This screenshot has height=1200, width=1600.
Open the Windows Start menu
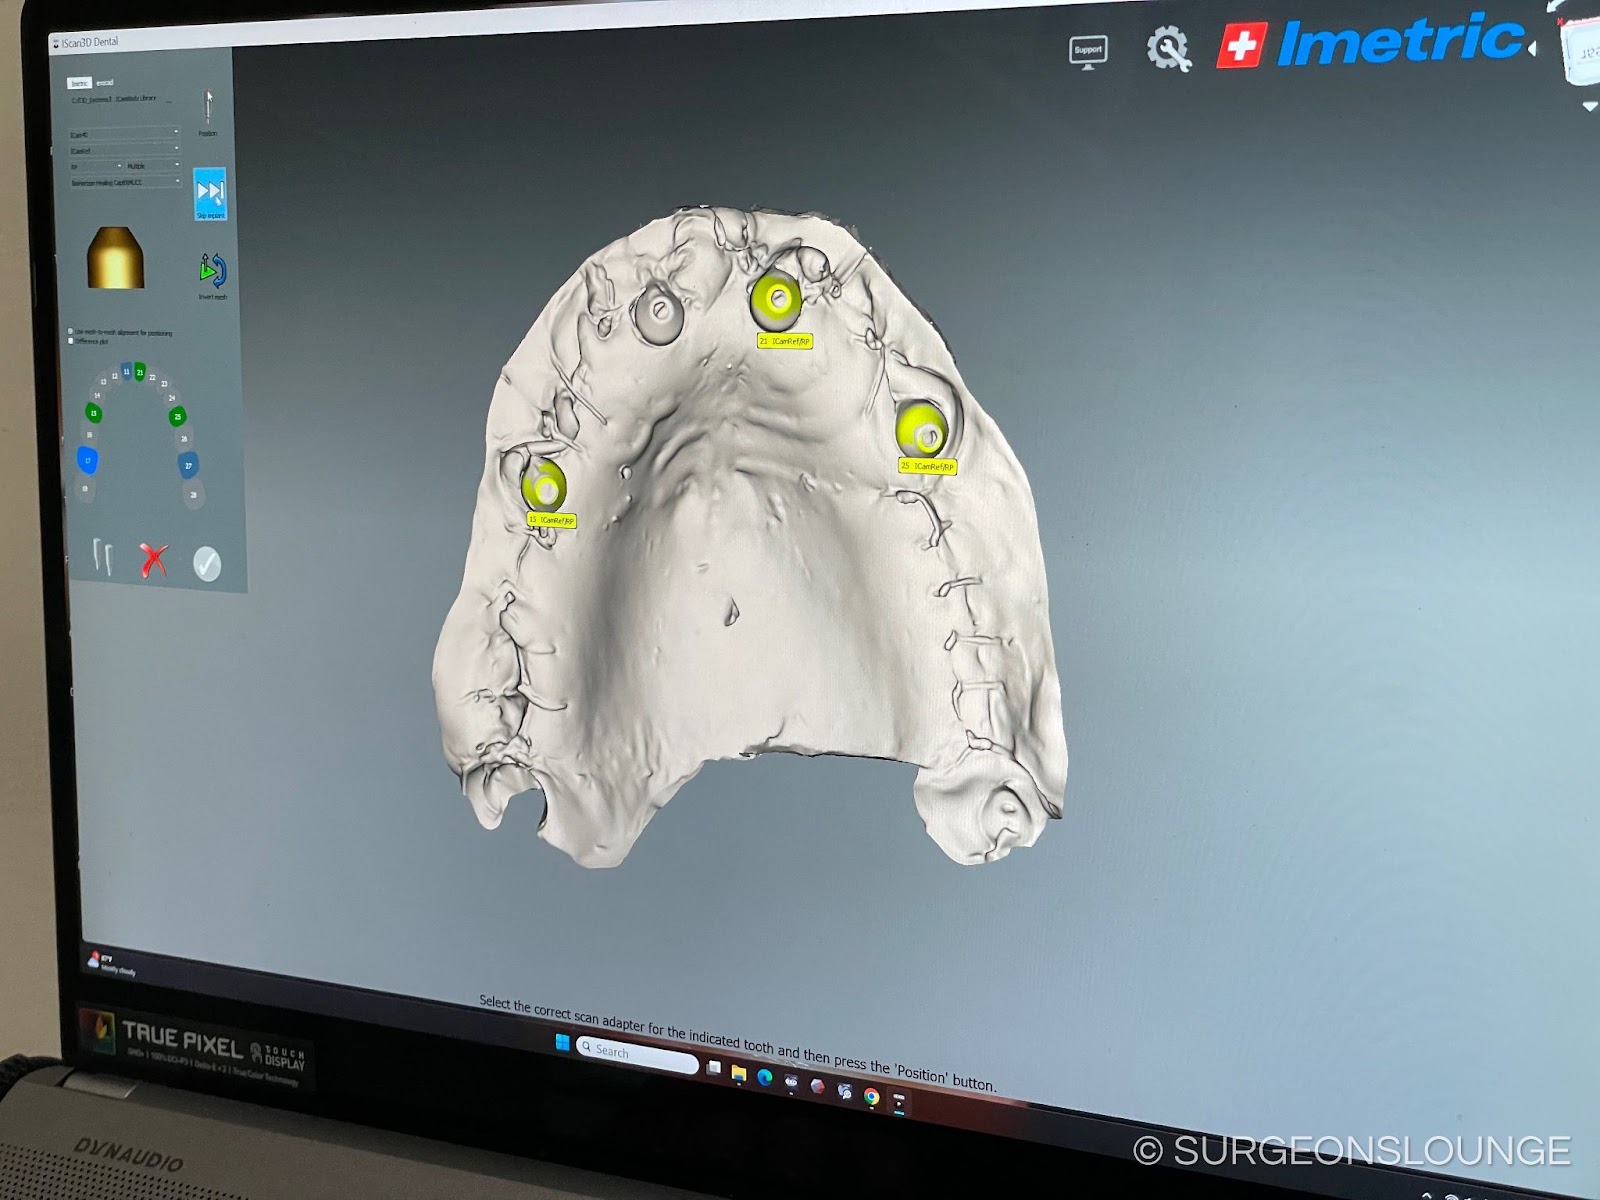[x=563, y=1043]
